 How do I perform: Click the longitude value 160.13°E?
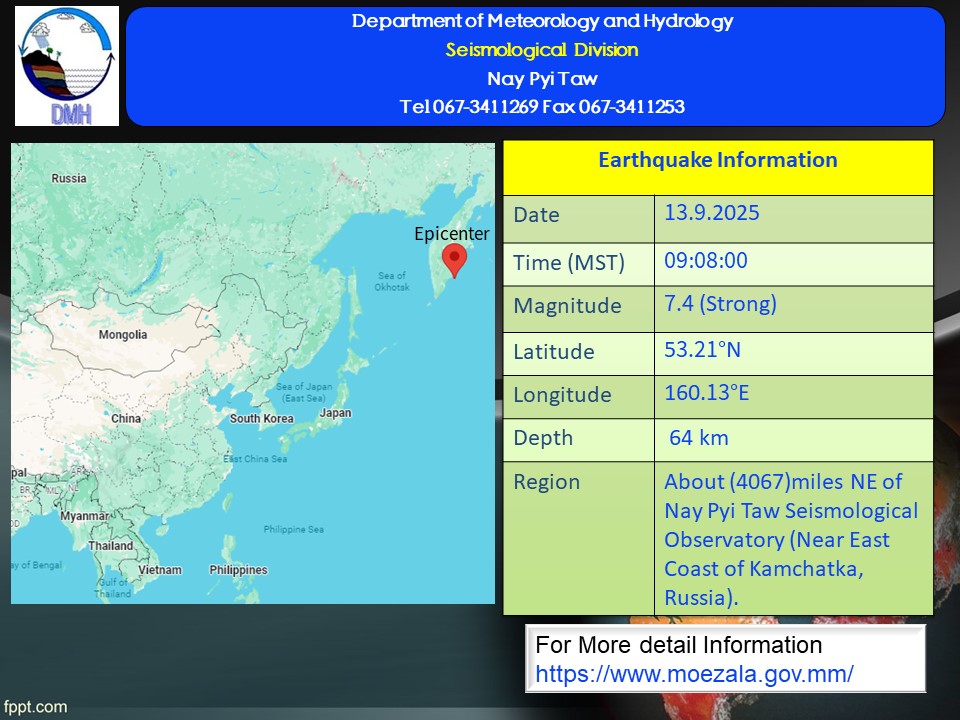click(x=707, y=392)
